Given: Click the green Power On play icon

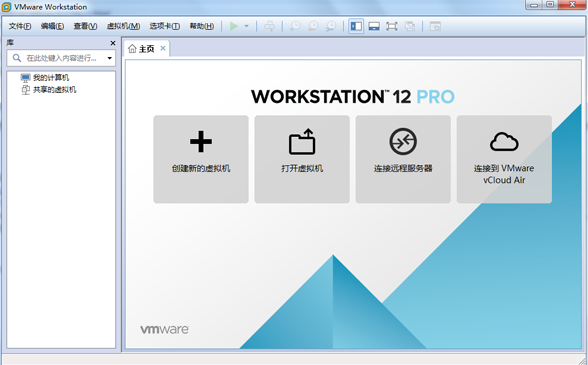Looking at the screenshot, I should 234,26.
